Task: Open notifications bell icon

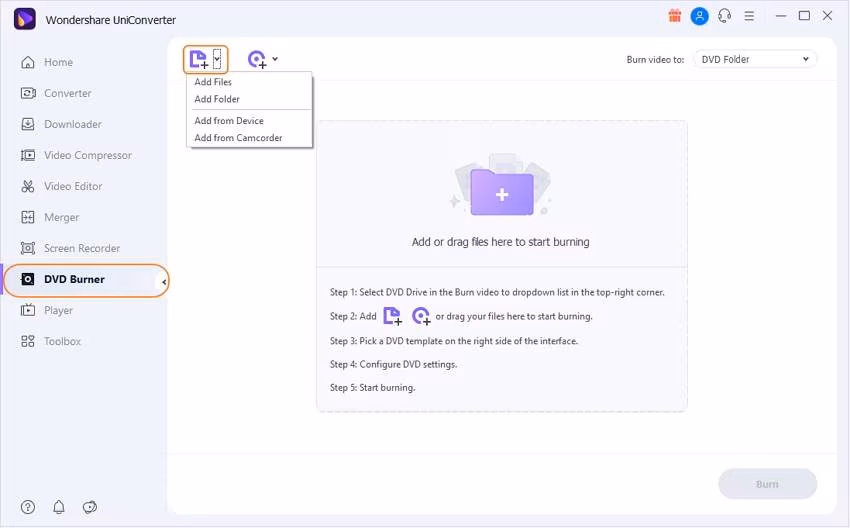Action: tap(59, 507)
